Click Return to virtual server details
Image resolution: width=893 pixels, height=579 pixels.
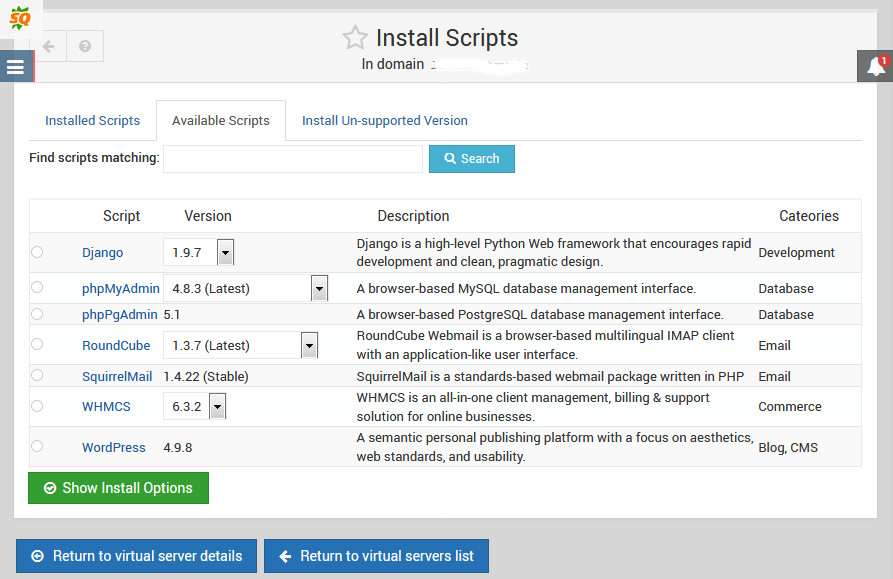tap(136, 556)
